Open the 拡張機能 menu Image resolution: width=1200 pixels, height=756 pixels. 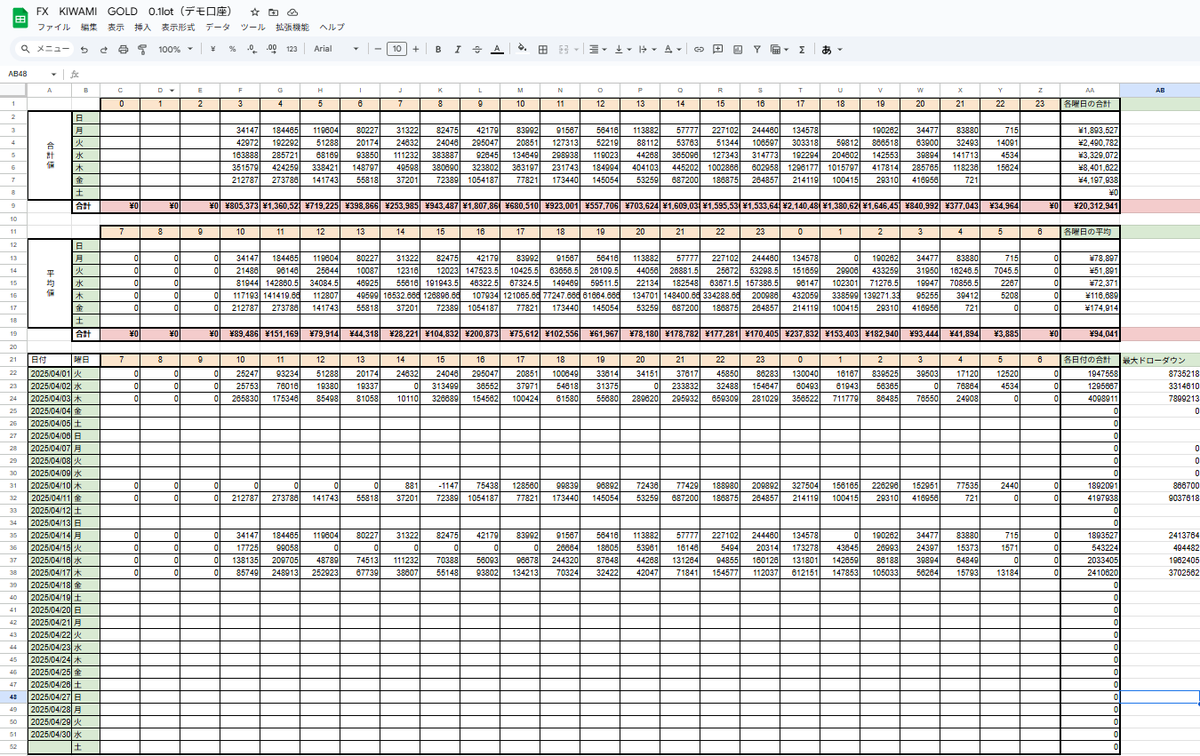pos(291,27)
